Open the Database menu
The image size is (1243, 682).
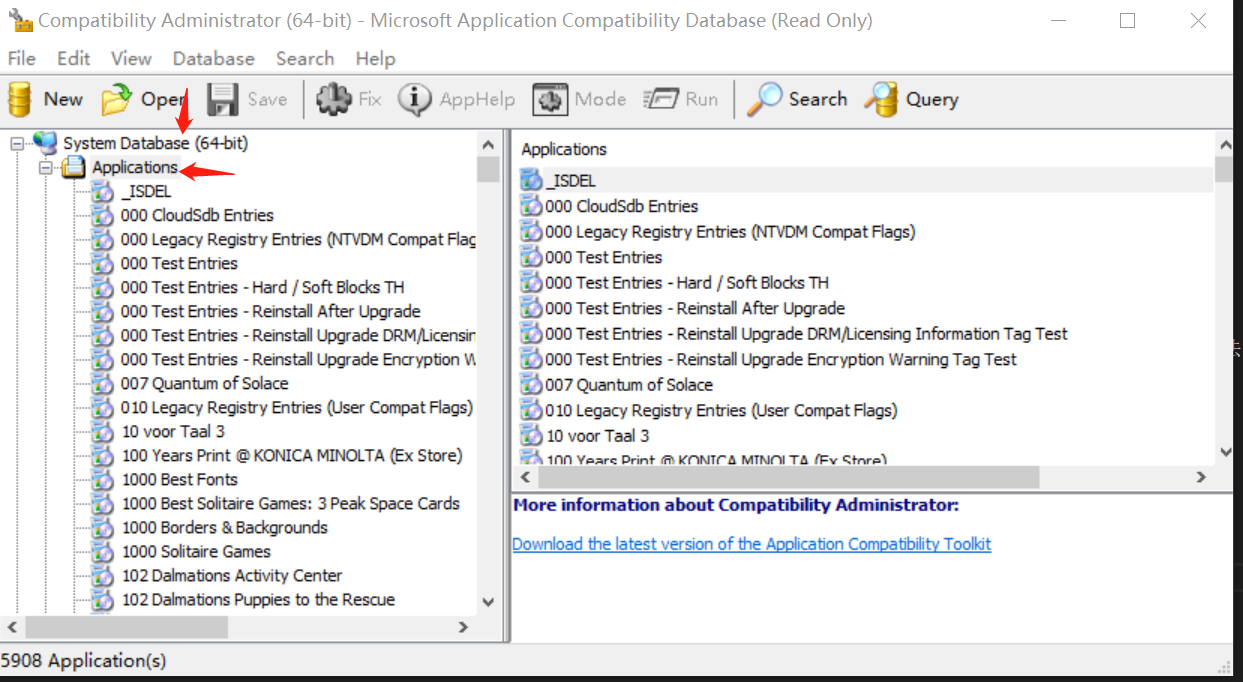coord(213,58)
